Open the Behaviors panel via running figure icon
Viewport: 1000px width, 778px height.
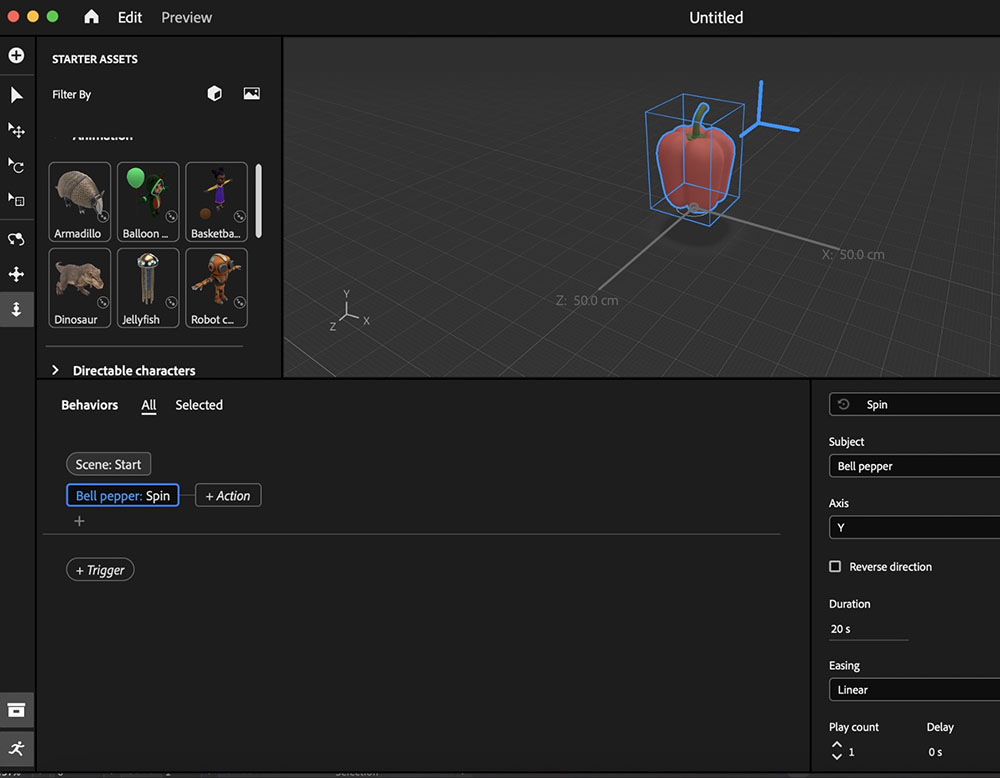(x=17, y=748)
